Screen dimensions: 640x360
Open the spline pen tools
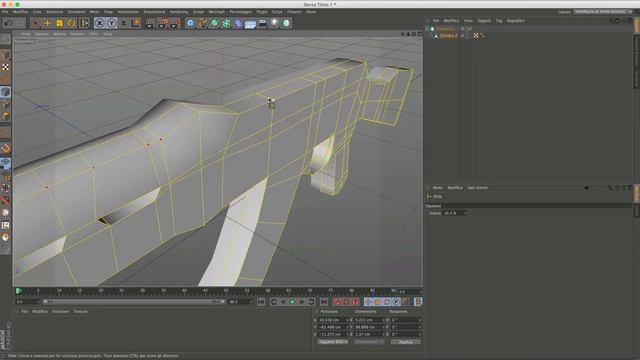pyautogui.click(x=202, y=23)
